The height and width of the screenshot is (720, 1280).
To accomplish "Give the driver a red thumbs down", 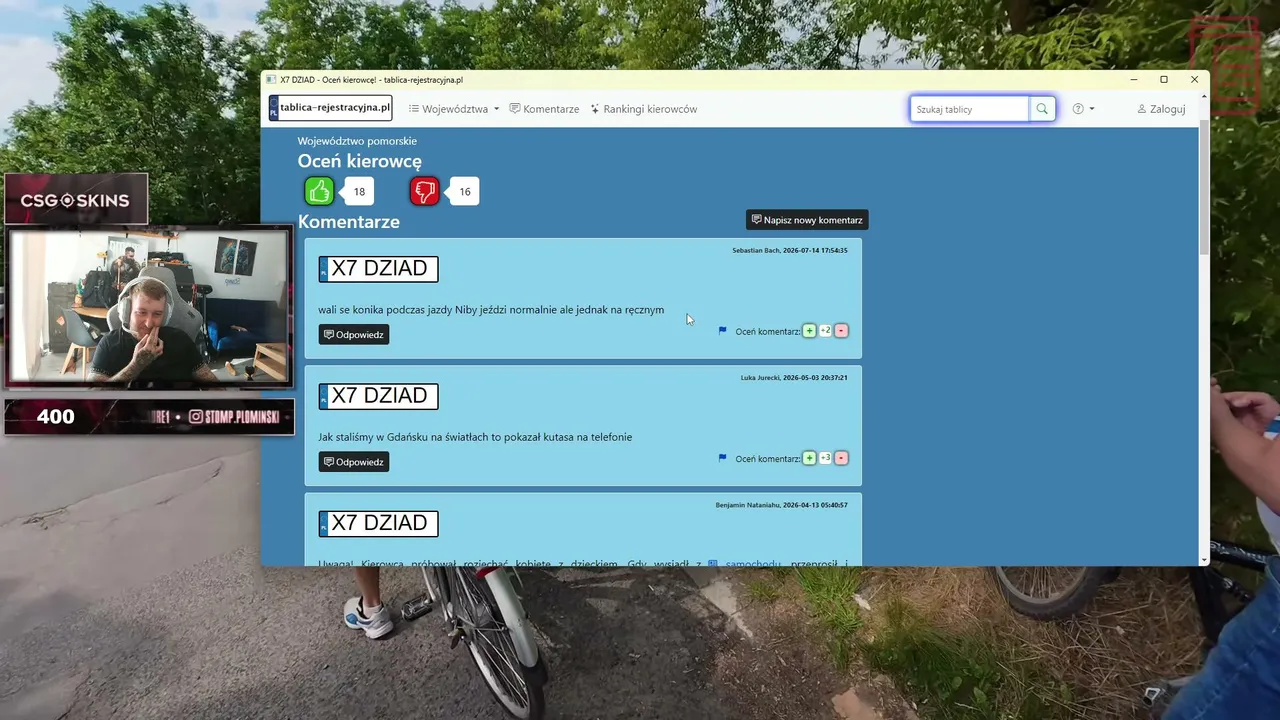I will pos(425,191).
